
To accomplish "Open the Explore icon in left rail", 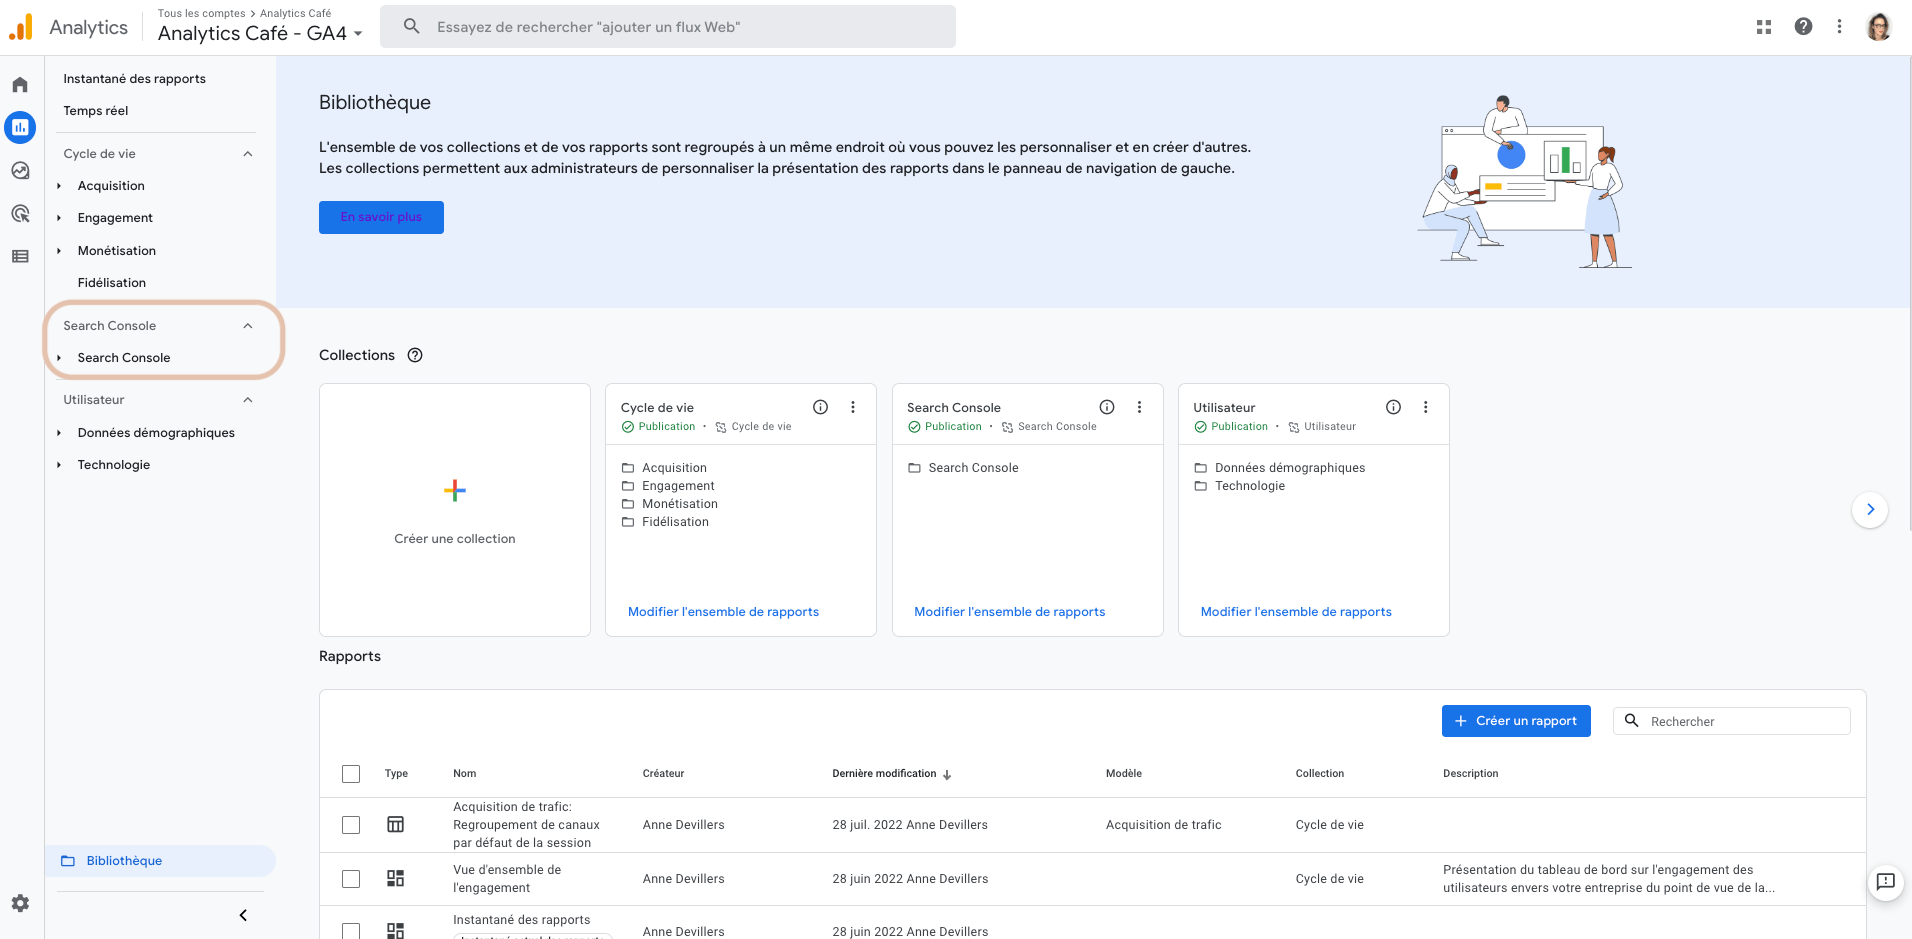I will click(x=20, y=171).
